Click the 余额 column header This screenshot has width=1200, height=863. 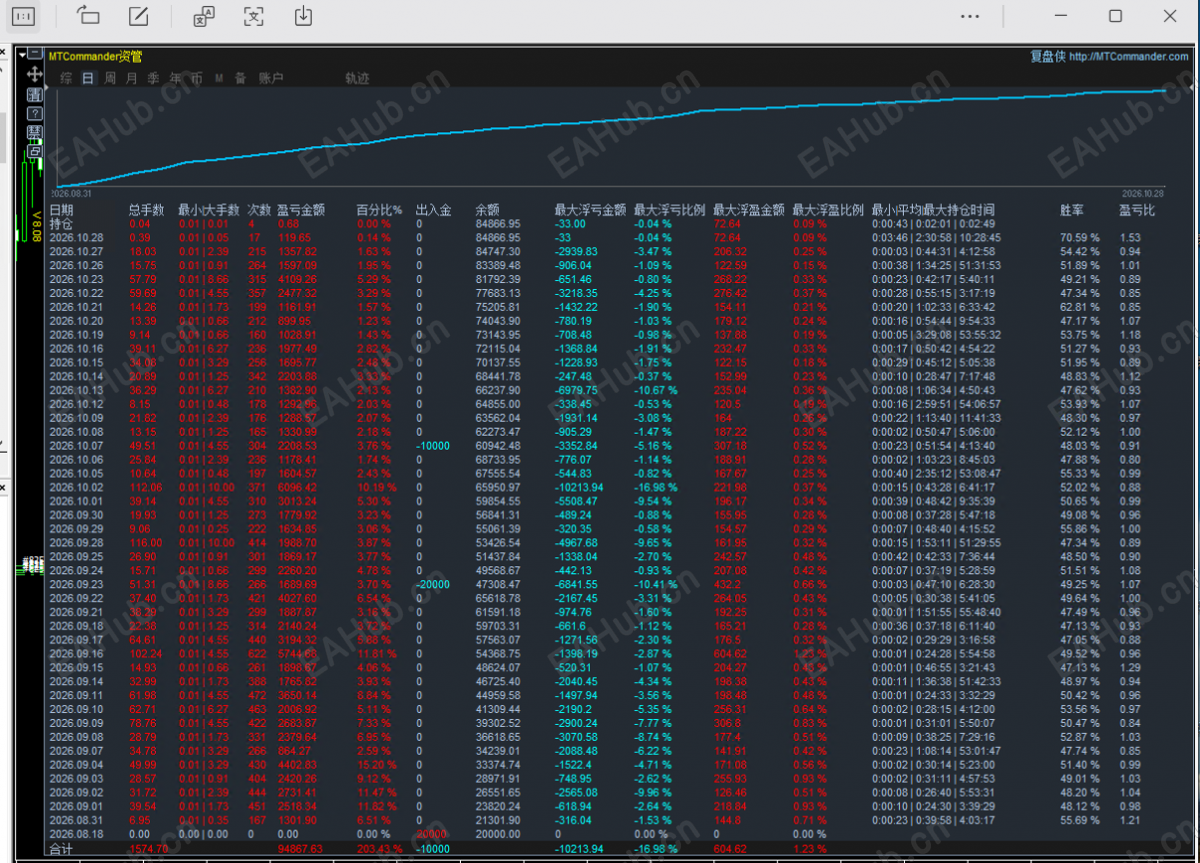(x=488, y=210)
